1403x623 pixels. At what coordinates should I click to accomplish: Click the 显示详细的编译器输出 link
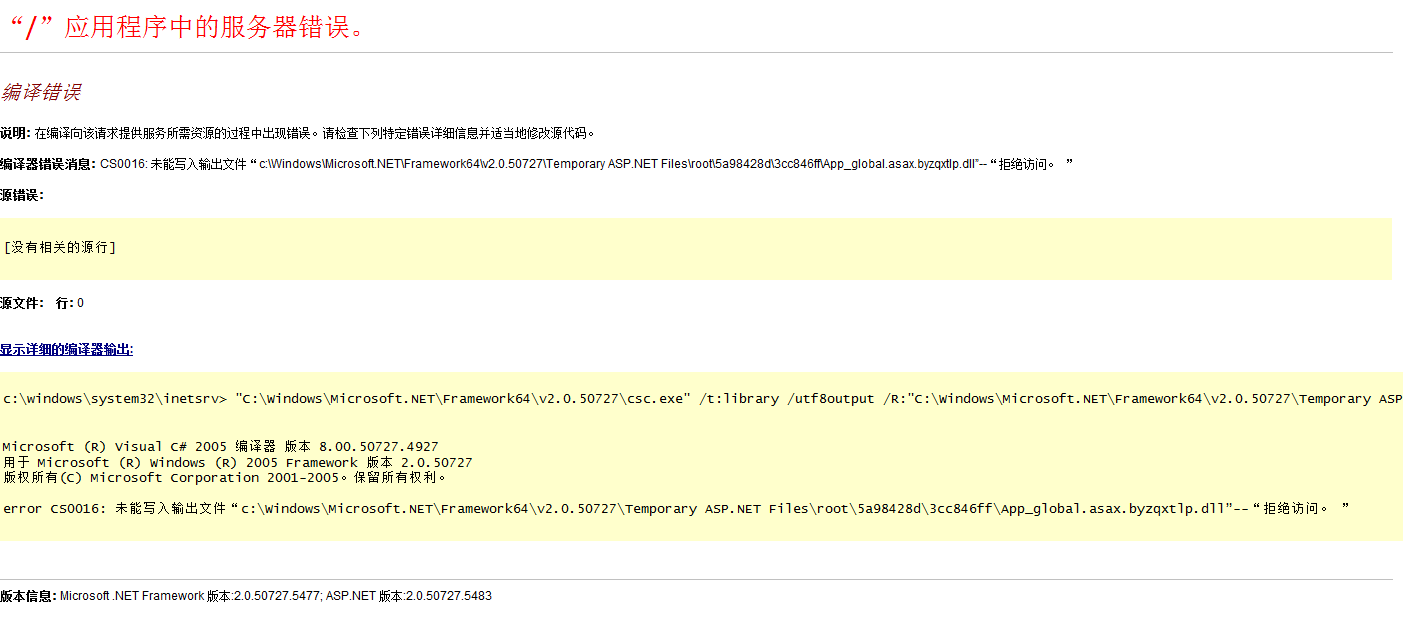point(66,349)
